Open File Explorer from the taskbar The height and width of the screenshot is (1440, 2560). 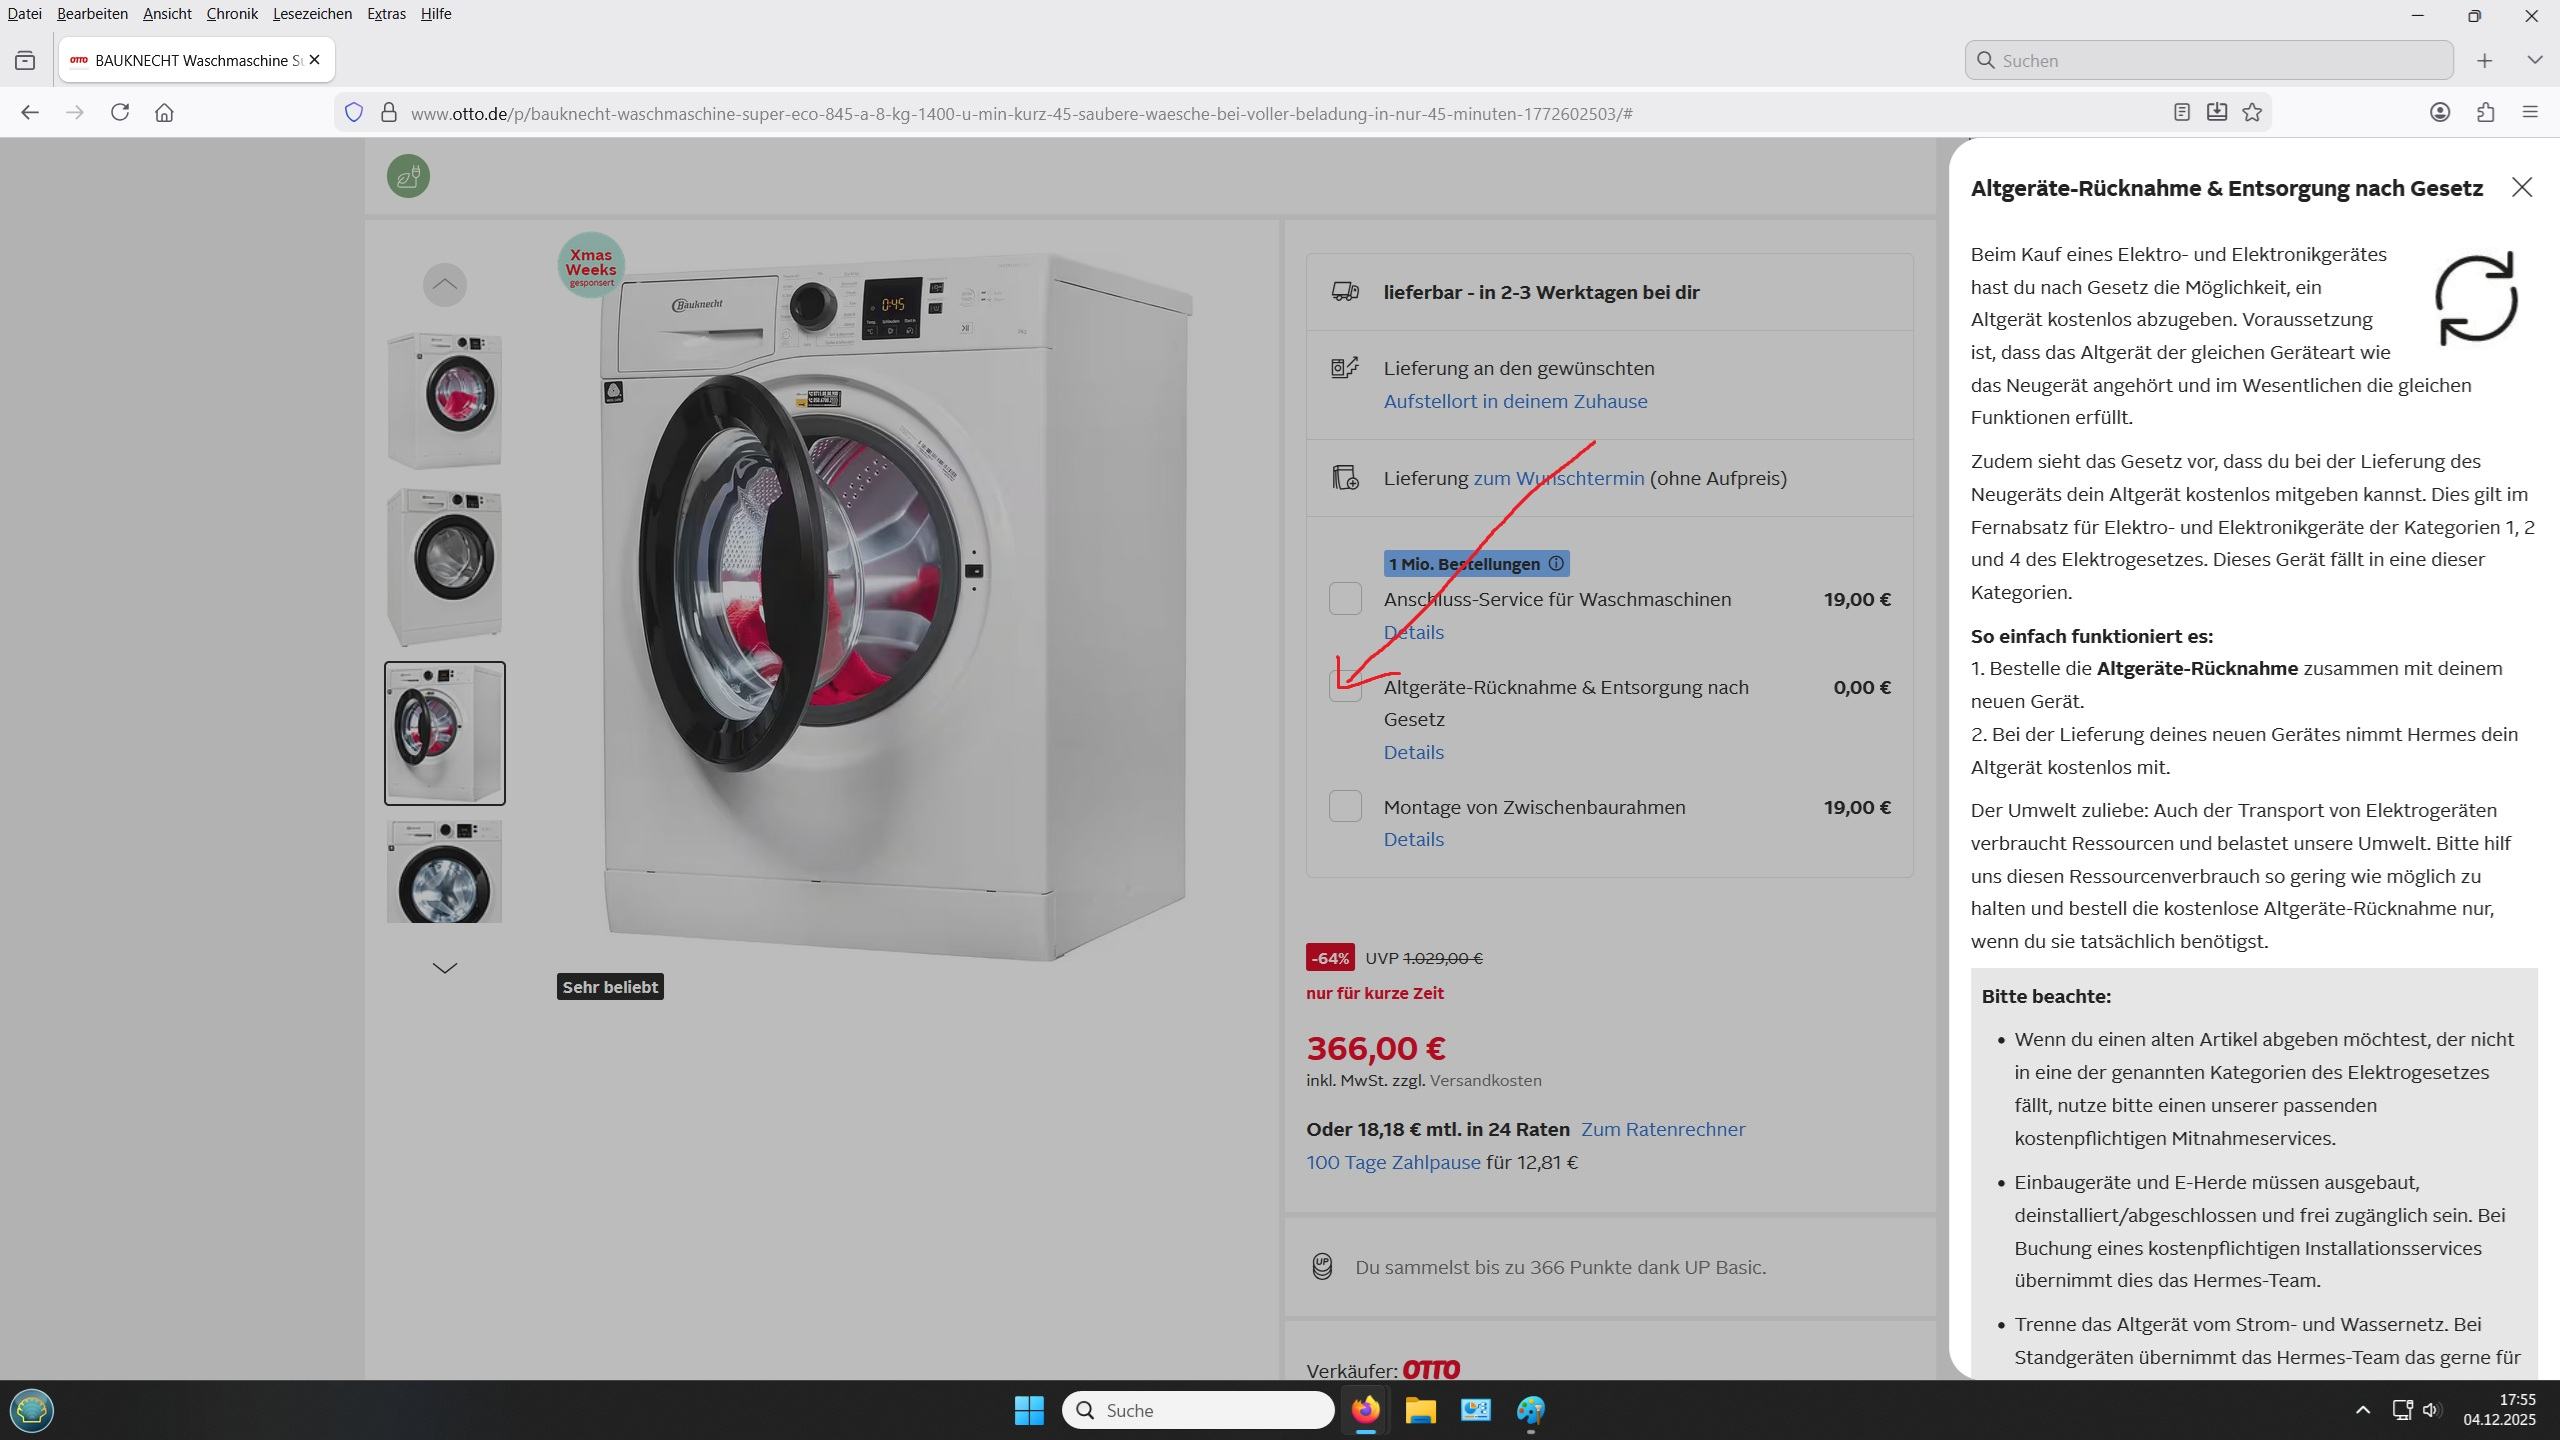point(1420,1411)
